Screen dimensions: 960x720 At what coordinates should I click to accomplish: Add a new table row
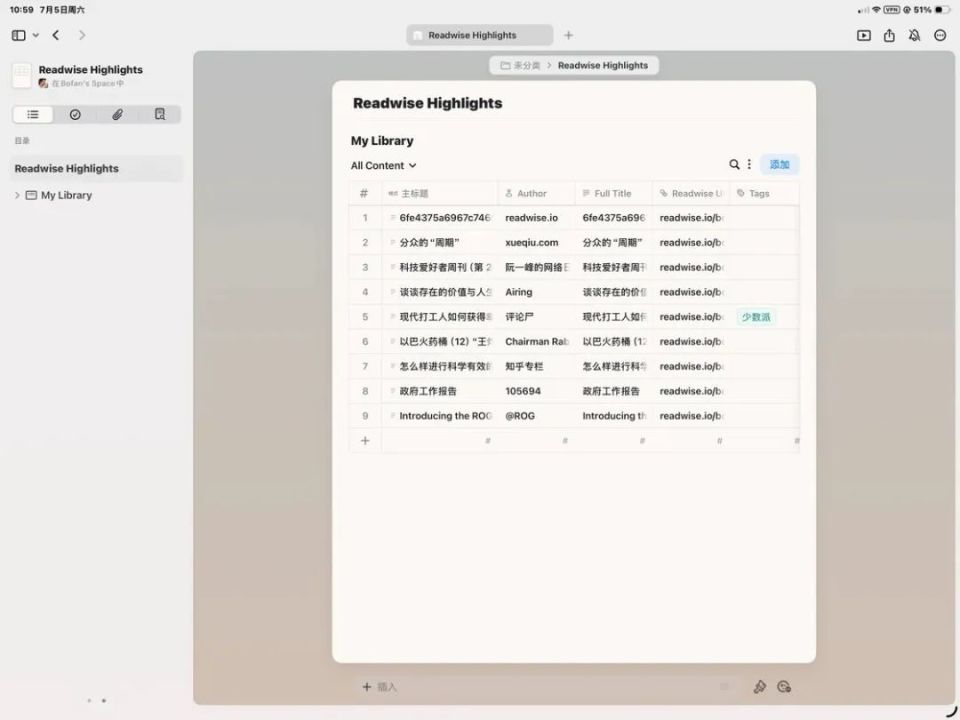click(365, 440)
